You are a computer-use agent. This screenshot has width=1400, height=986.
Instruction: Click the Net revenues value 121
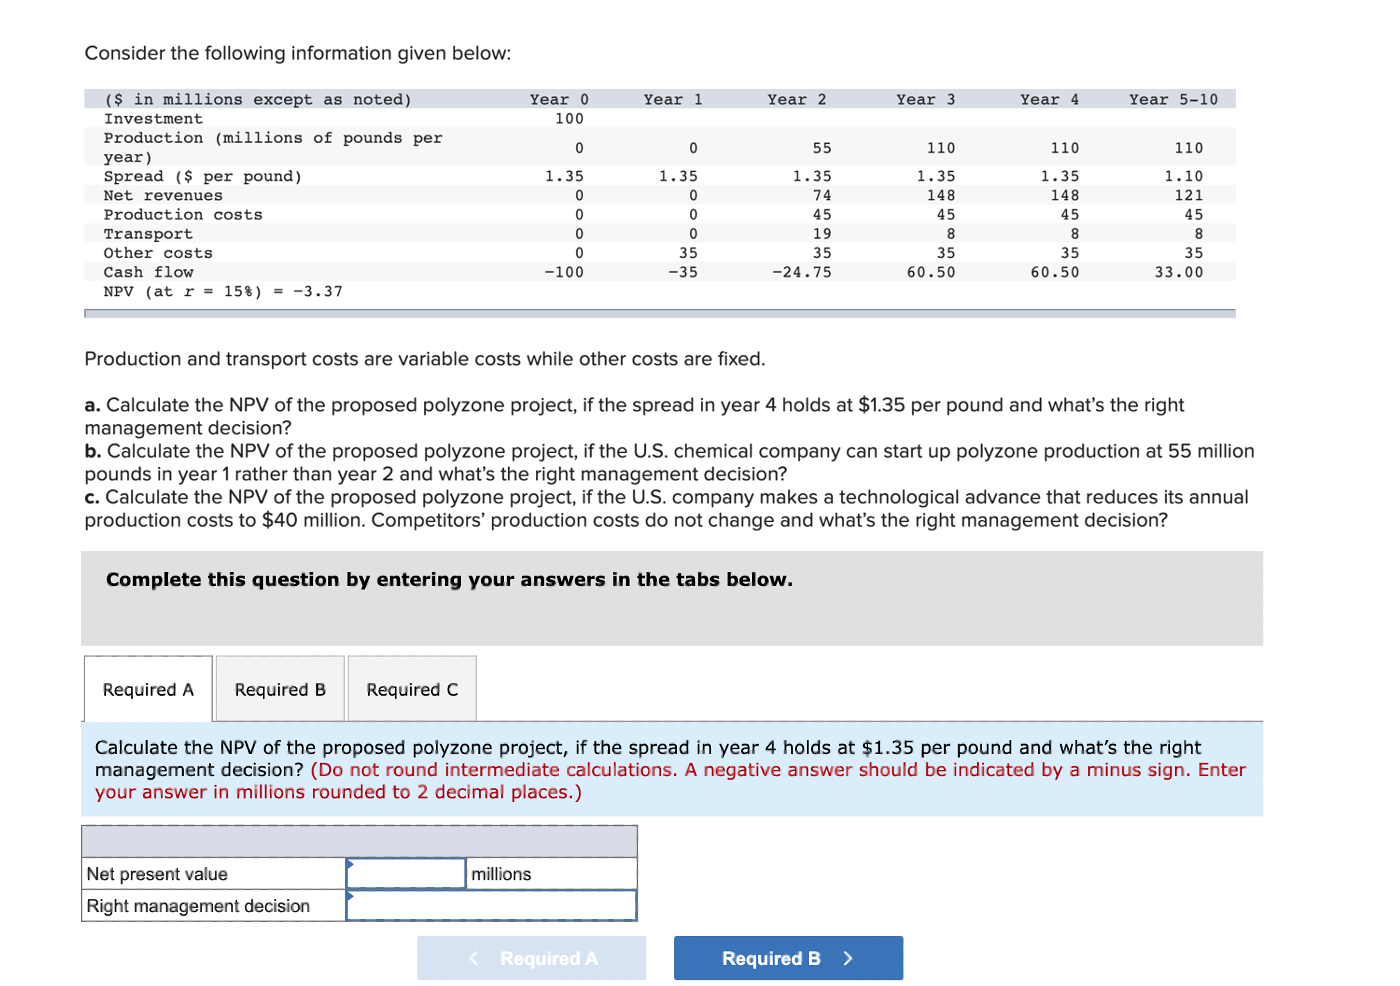coord(1188,195)
